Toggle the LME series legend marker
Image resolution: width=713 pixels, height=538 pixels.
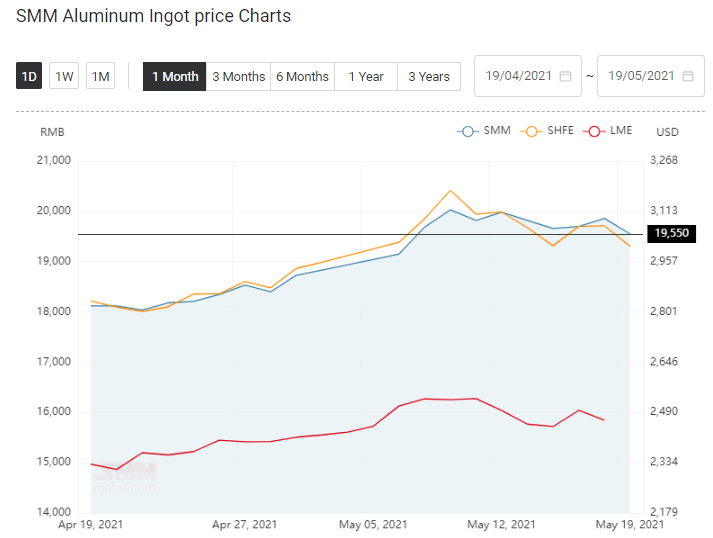[594, 131]
